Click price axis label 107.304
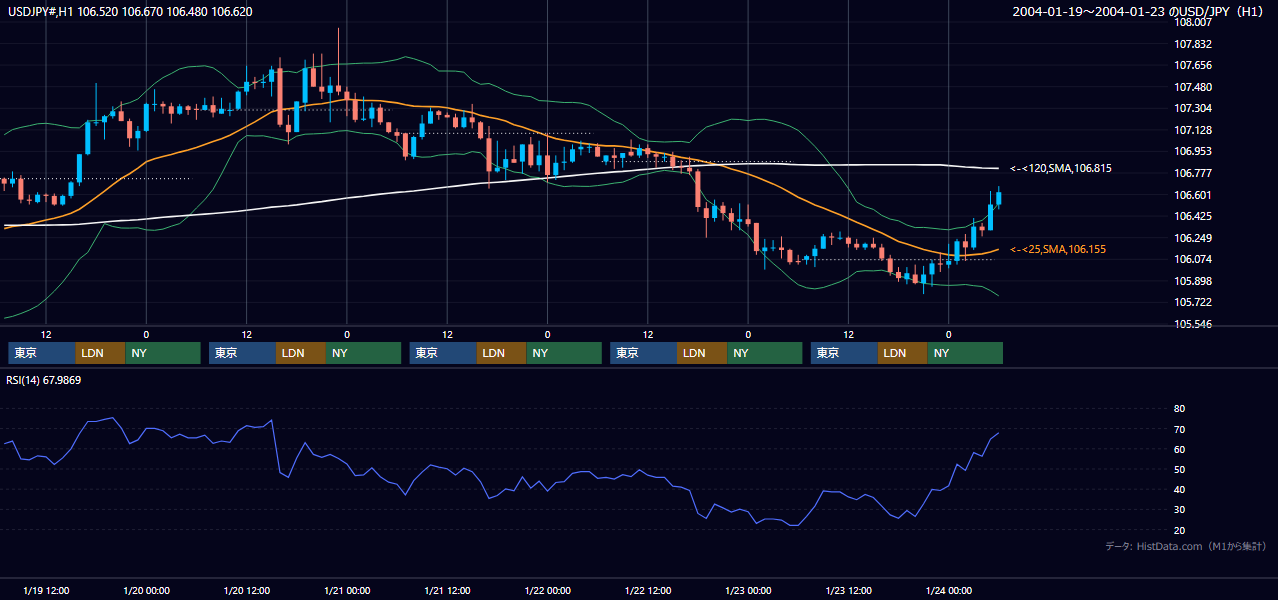 (x=1193, y=108)
